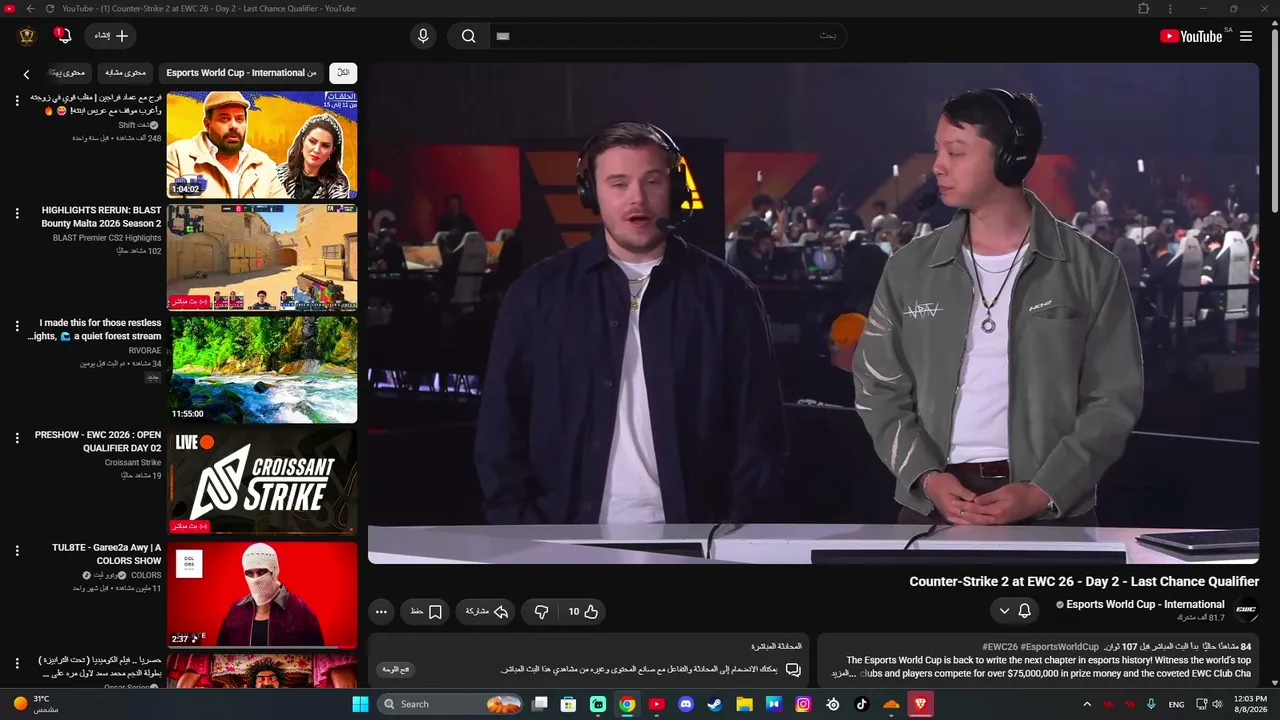
Task: Open options for PRESHOW EWC 2026 video
Action: [x=17, y=438]
